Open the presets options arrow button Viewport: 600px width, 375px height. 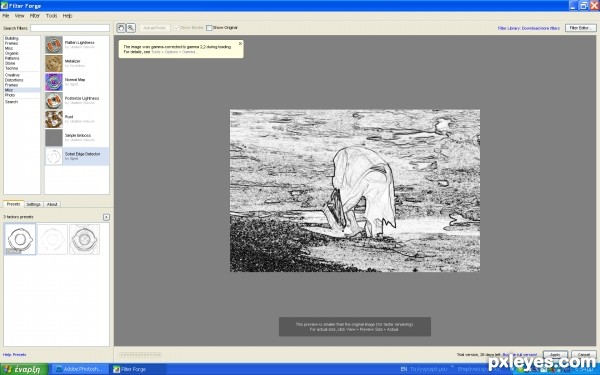(106, 217)
